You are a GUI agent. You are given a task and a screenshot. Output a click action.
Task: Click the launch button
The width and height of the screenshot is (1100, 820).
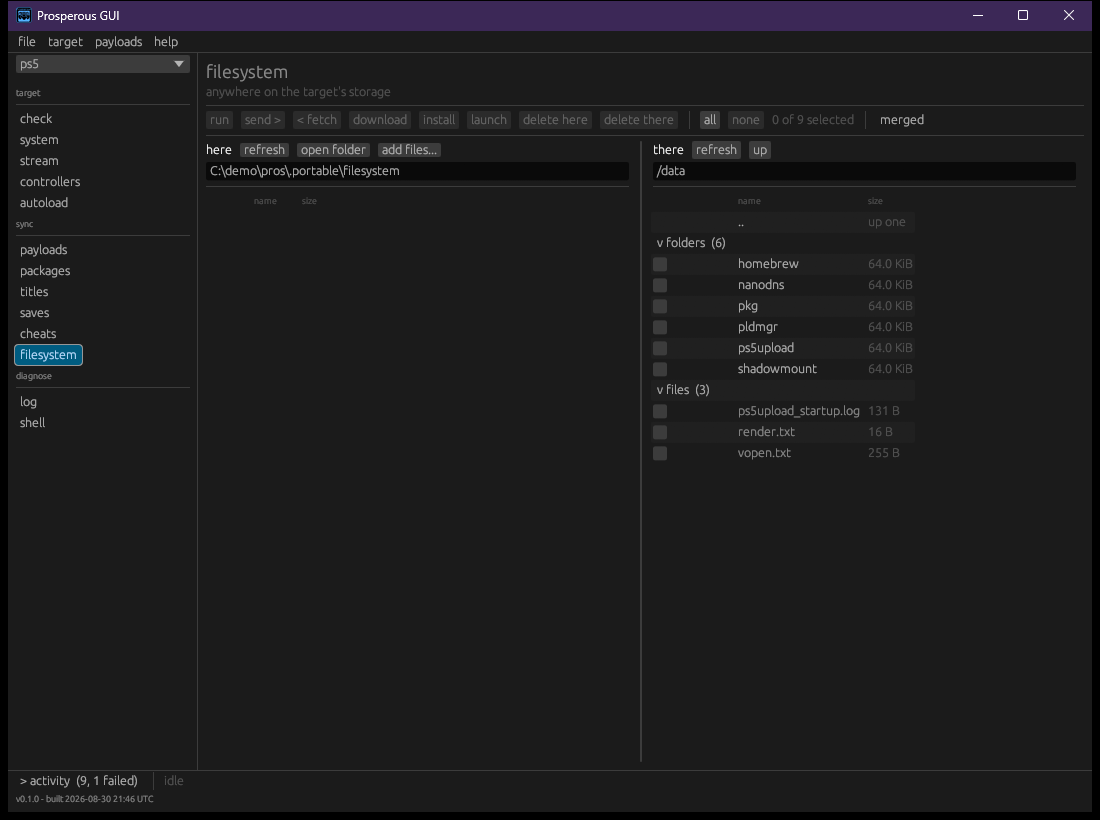pos(489,120)
